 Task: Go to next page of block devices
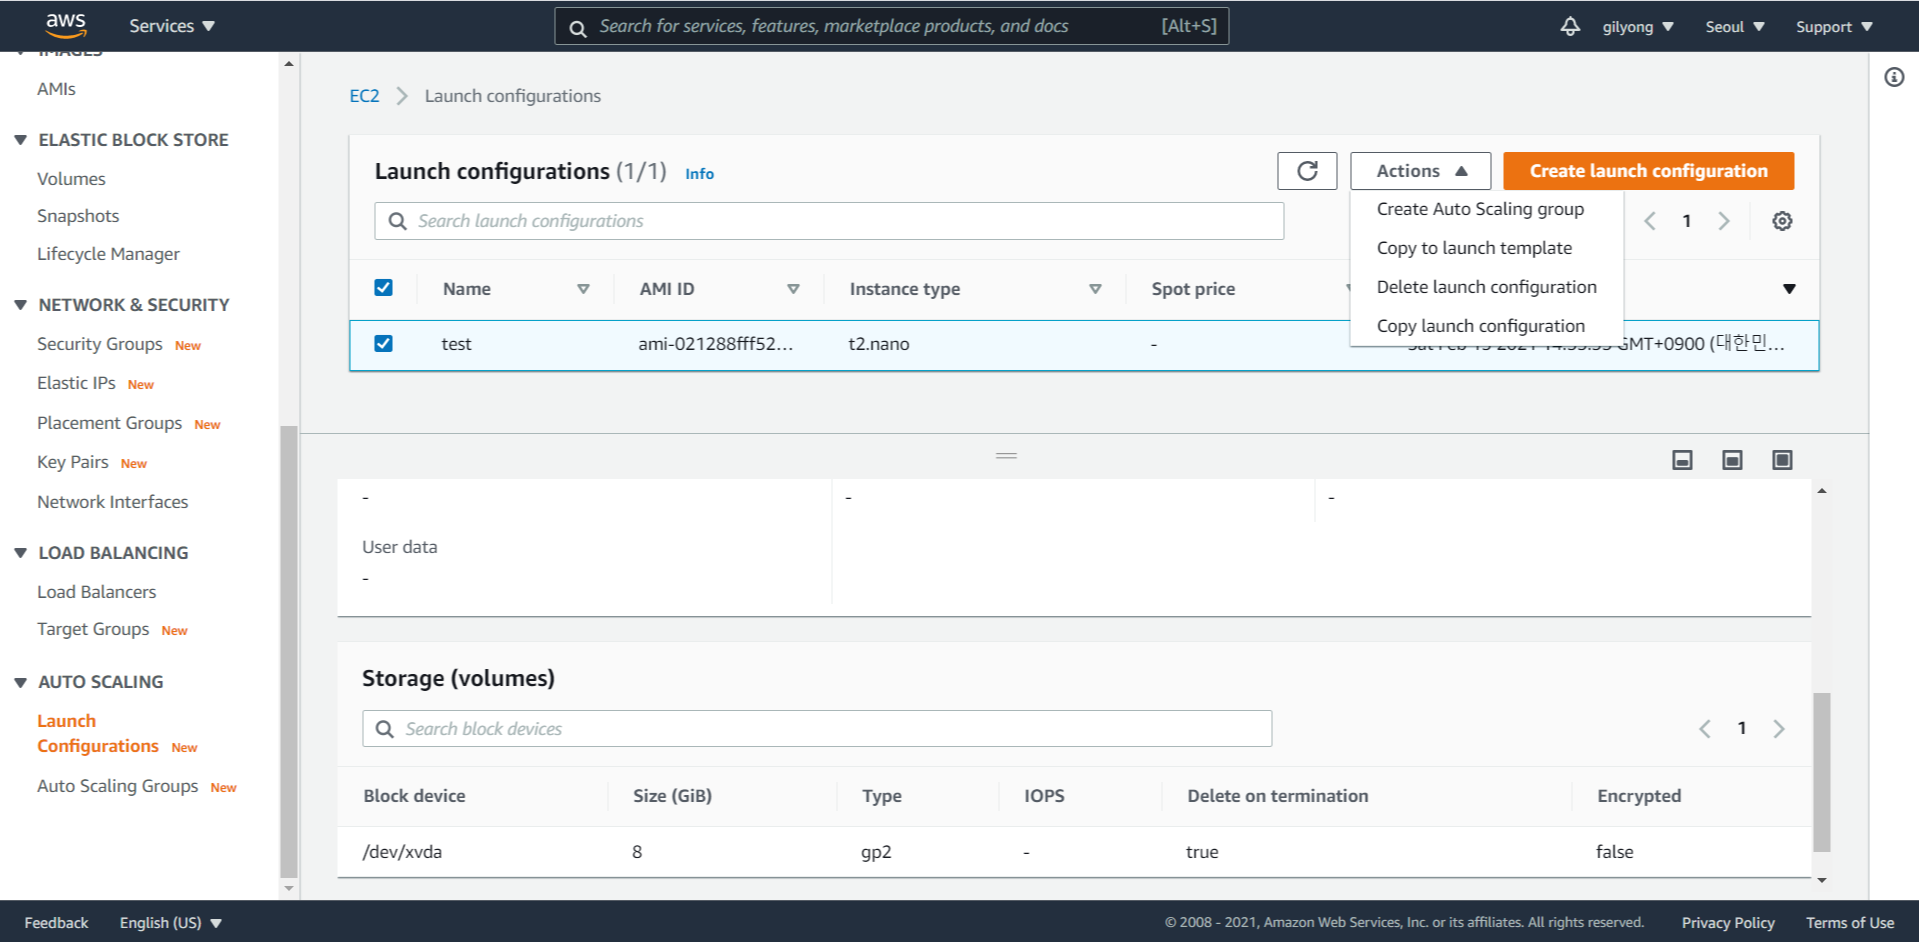1779,729
